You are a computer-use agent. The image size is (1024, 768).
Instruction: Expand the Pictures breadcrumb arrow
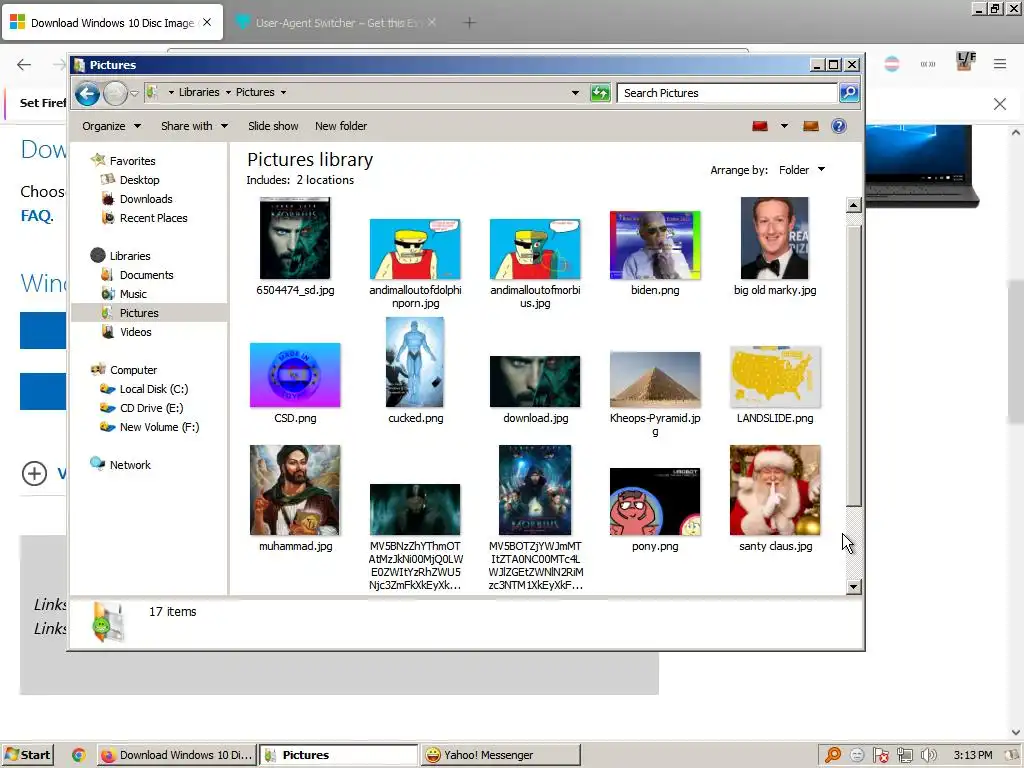click(x=283, y=92)
